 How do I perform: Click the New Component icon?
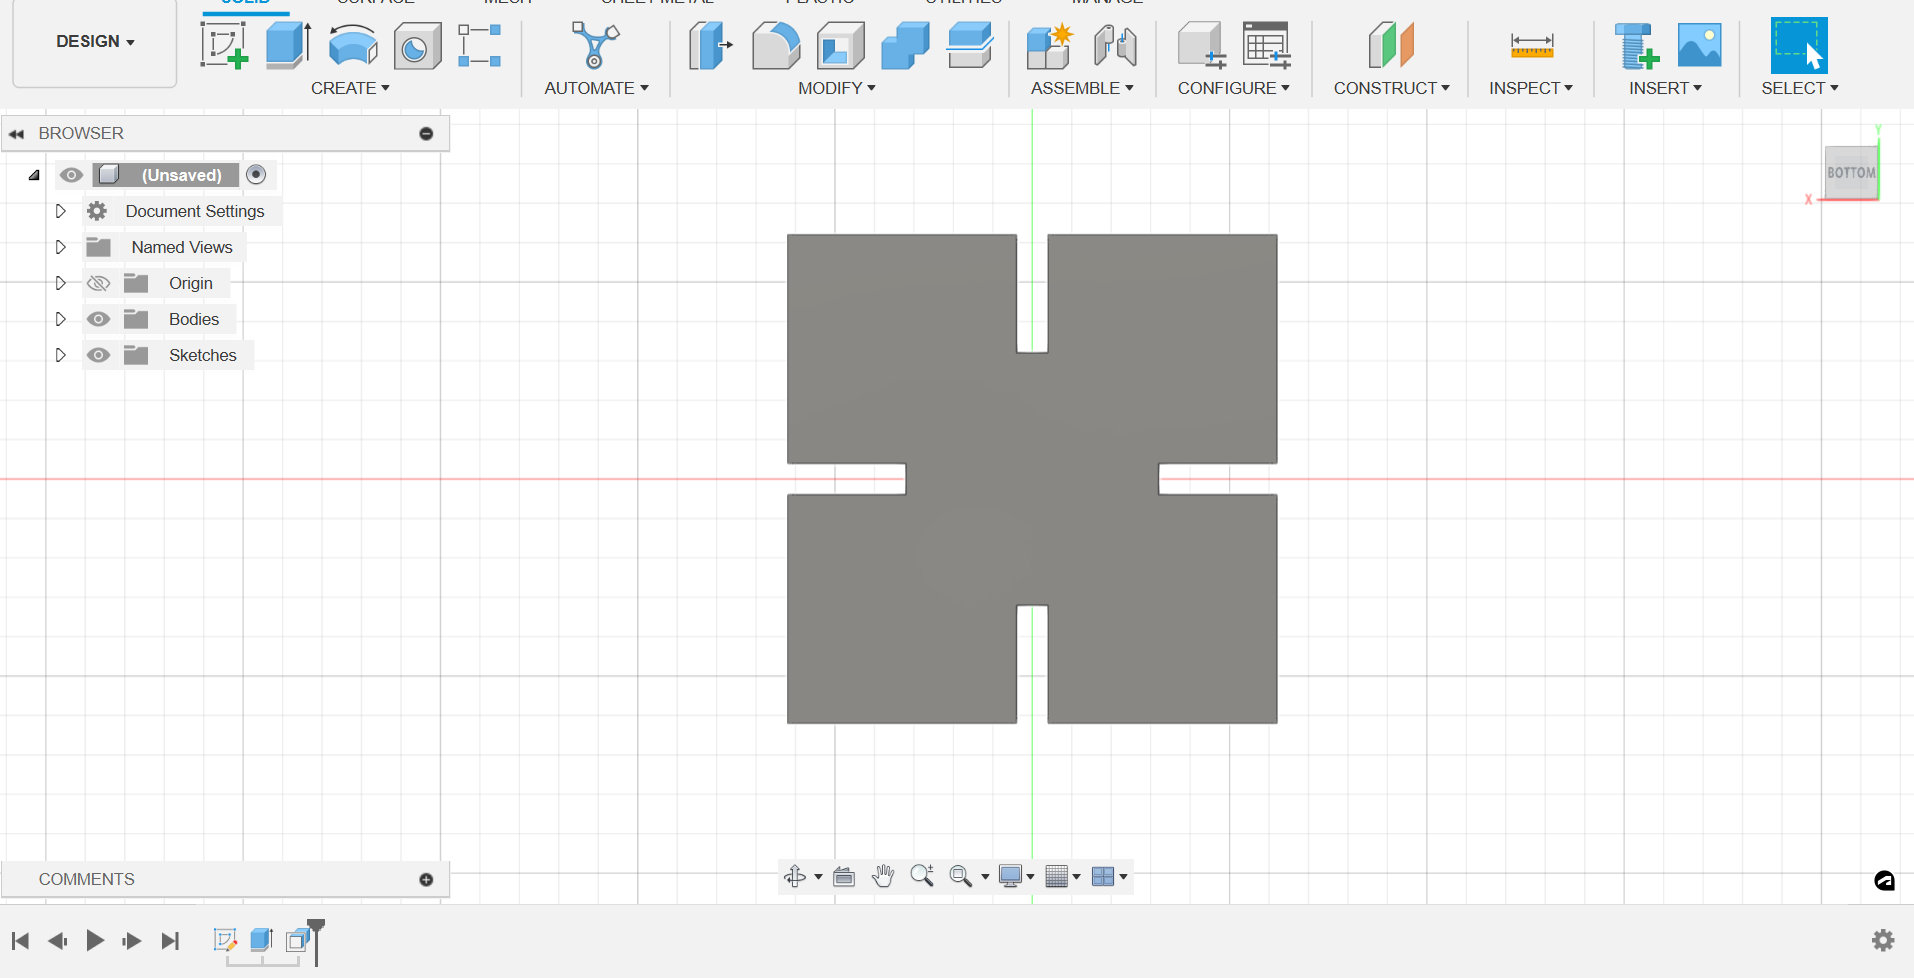pyautogui.click(x=1049, y=45)
